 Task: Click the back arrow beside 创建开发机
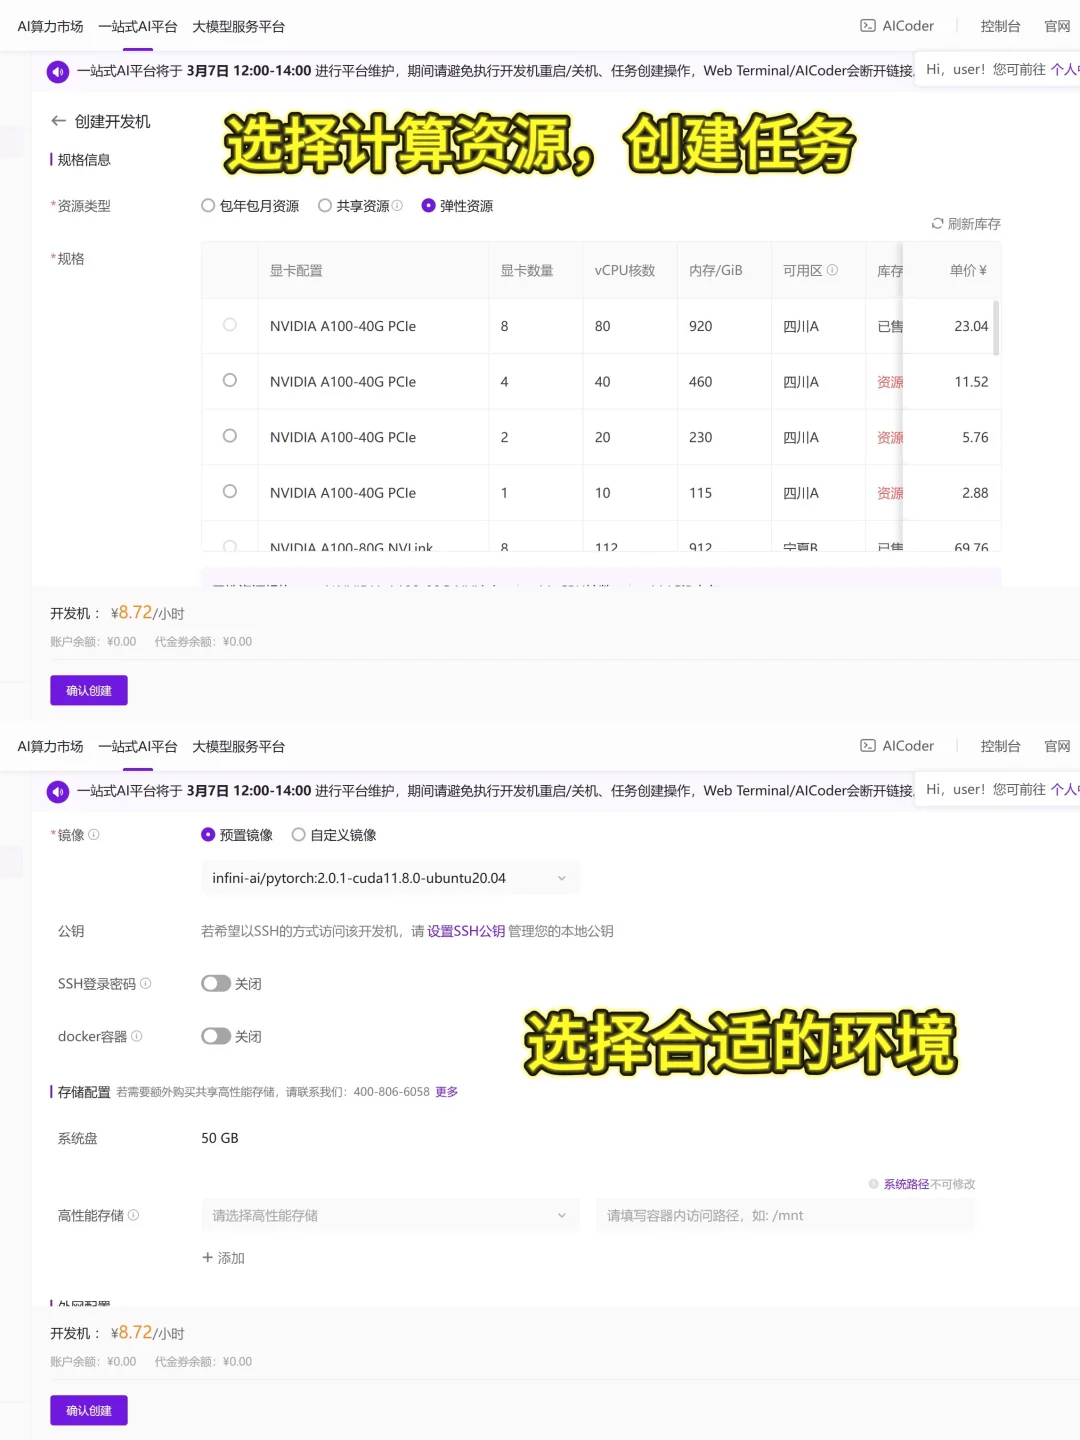[x=58, y=121]
